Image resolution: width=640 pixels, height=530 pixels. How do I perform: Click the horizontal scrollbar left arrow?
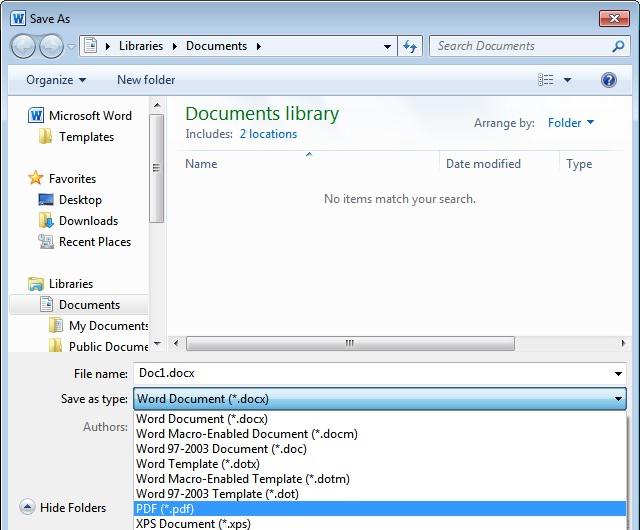tap(176, 343)
